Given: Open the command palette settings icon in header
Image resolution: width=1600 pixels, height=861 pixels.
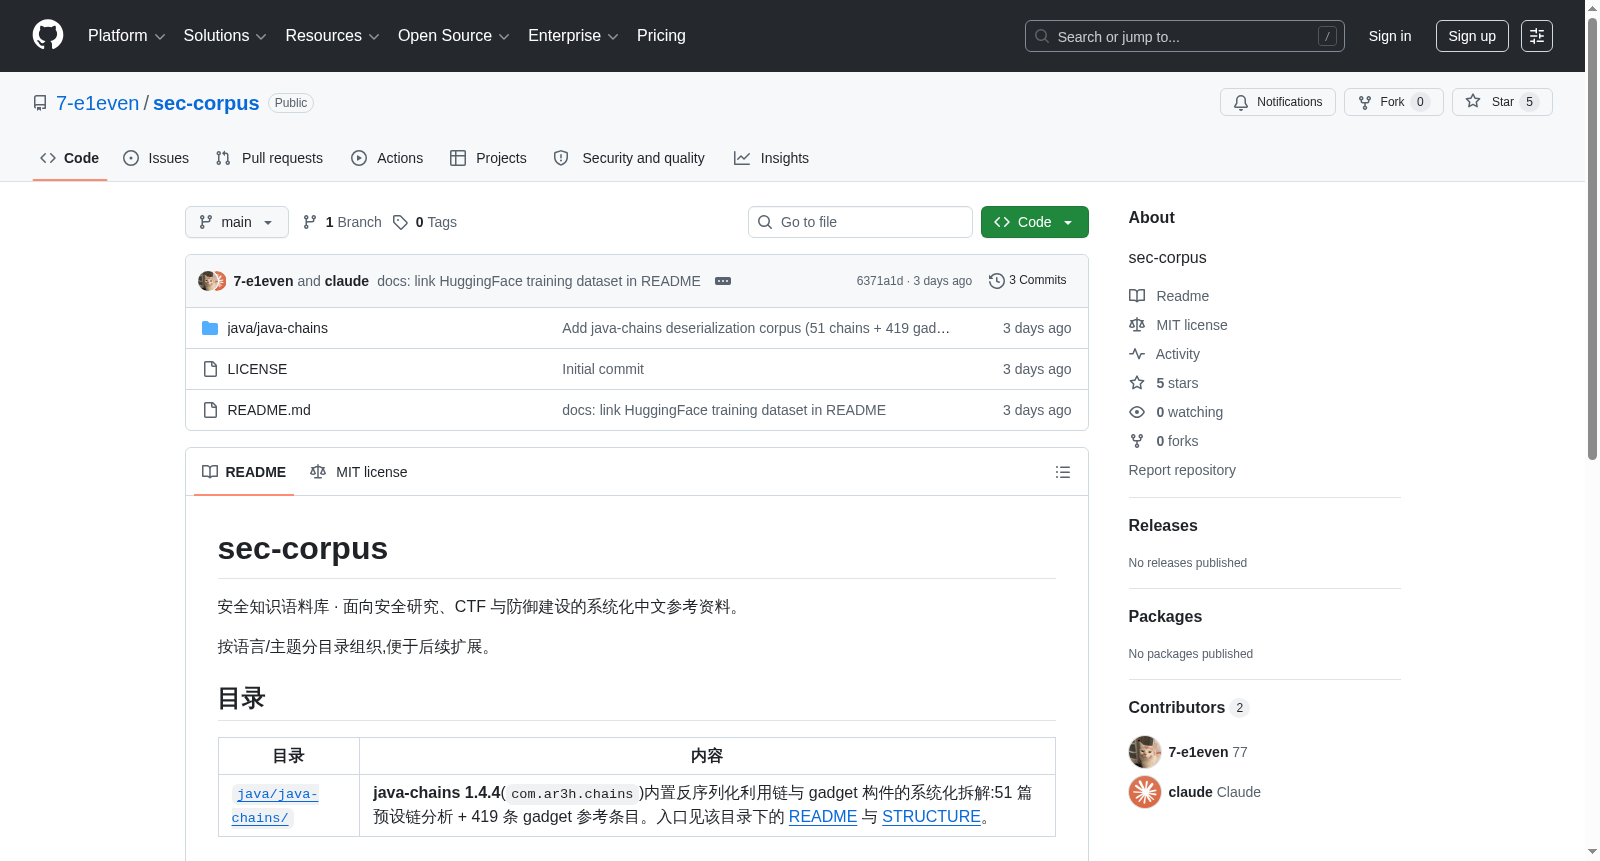Looking at the screenshot, I should tap(1537, 36).
